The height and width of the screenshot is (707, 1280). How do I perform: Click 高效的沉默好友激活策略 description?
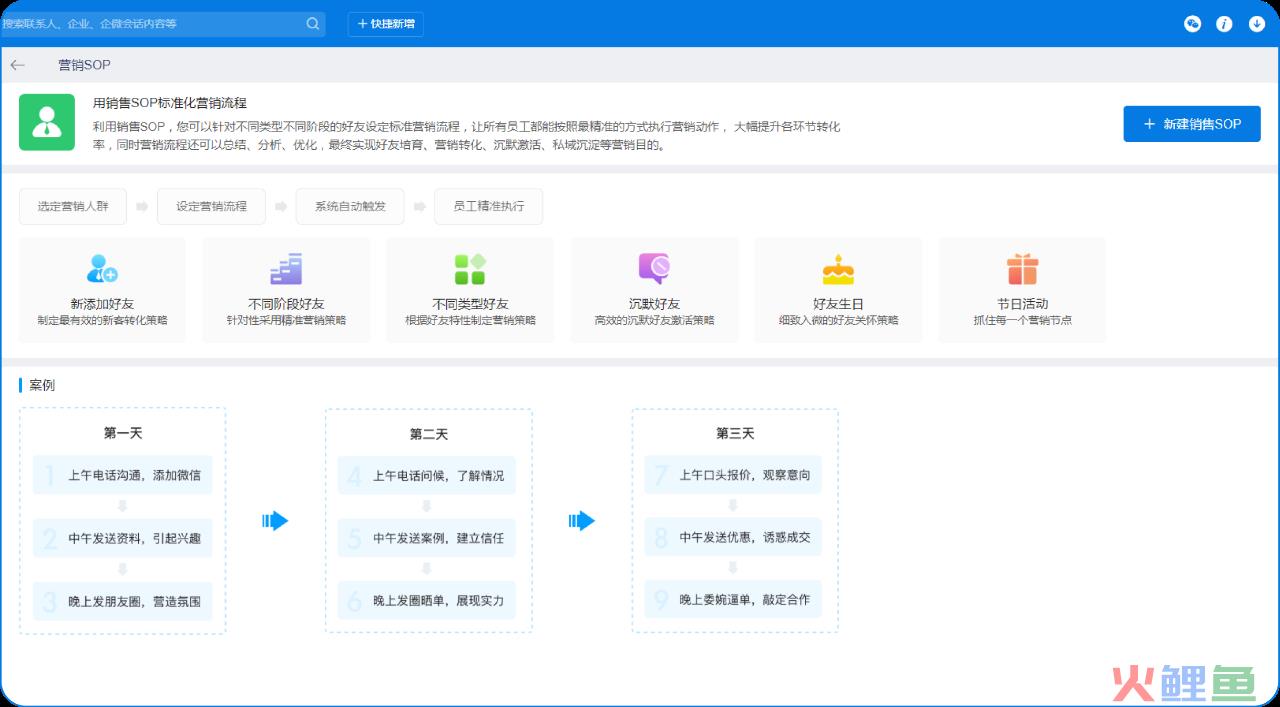click(x=654, y=321)
